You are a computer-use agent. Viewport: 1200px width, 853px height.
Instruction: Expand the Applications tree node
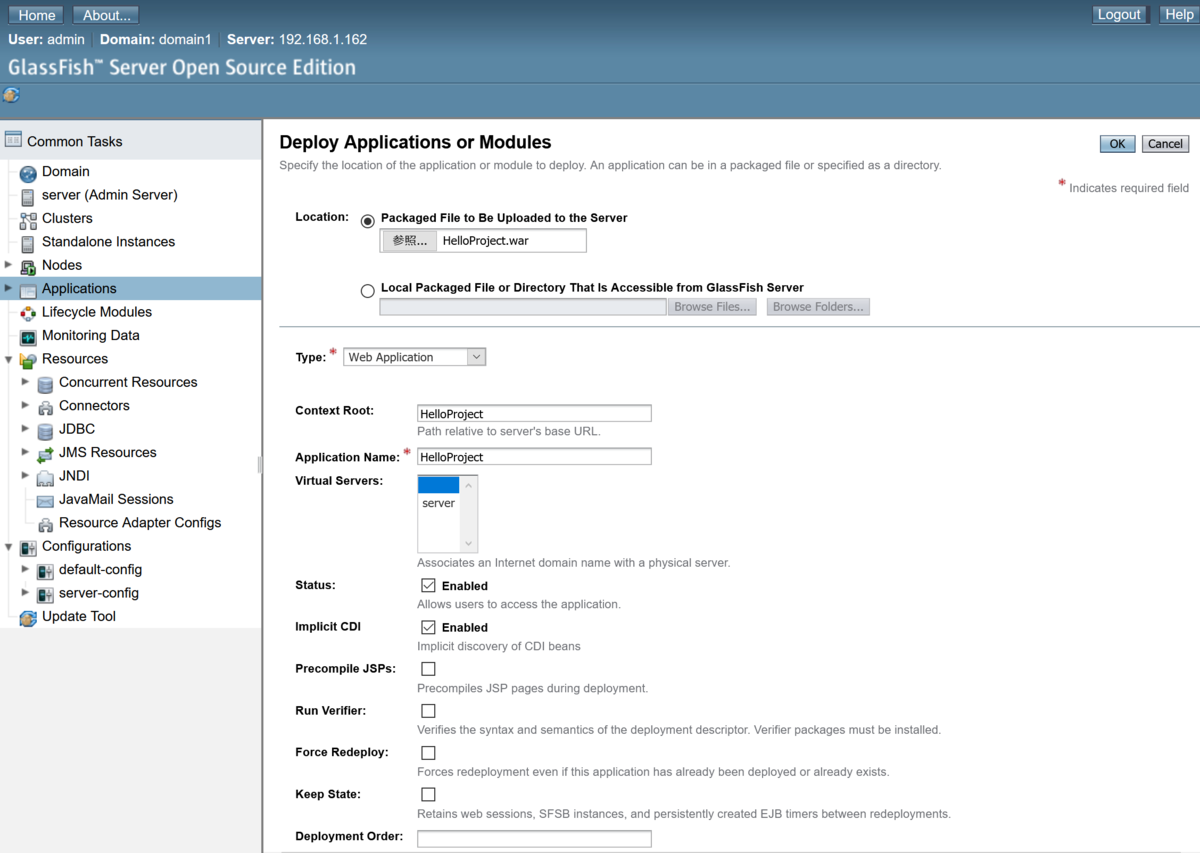point(9,288)
